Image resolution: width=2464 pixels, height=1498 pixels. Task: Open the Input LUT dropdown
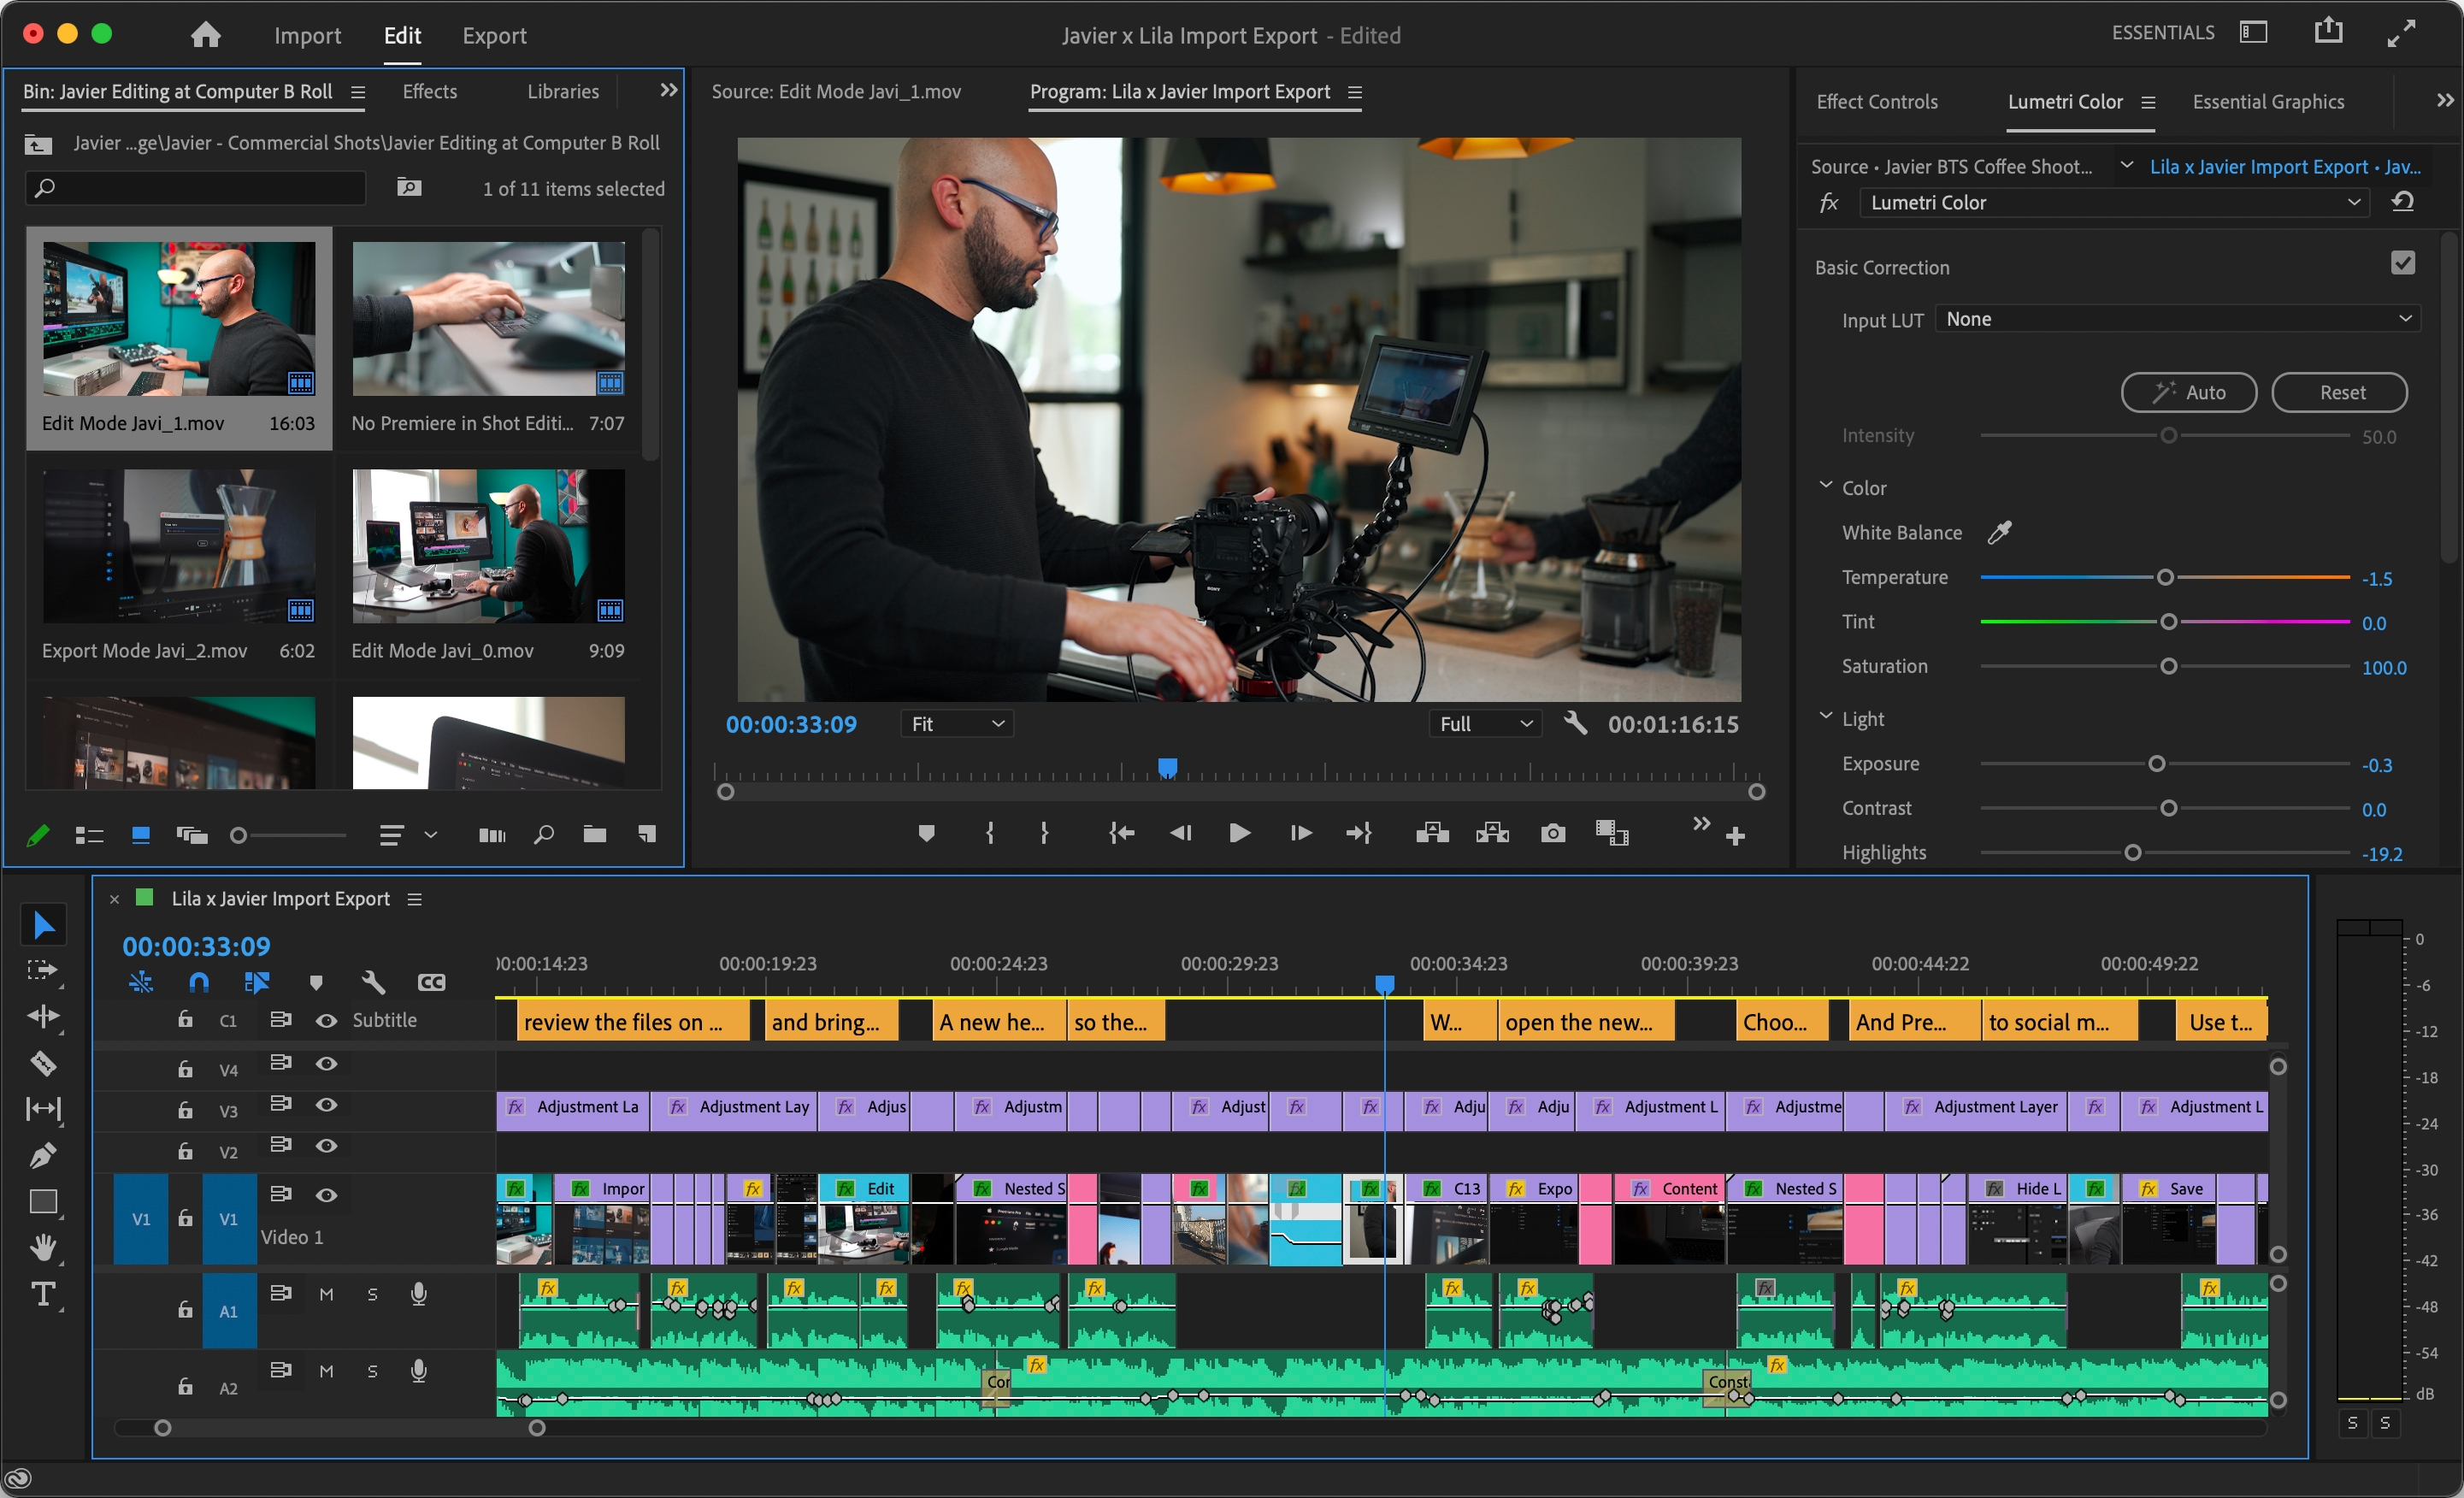coord(2181,319)
